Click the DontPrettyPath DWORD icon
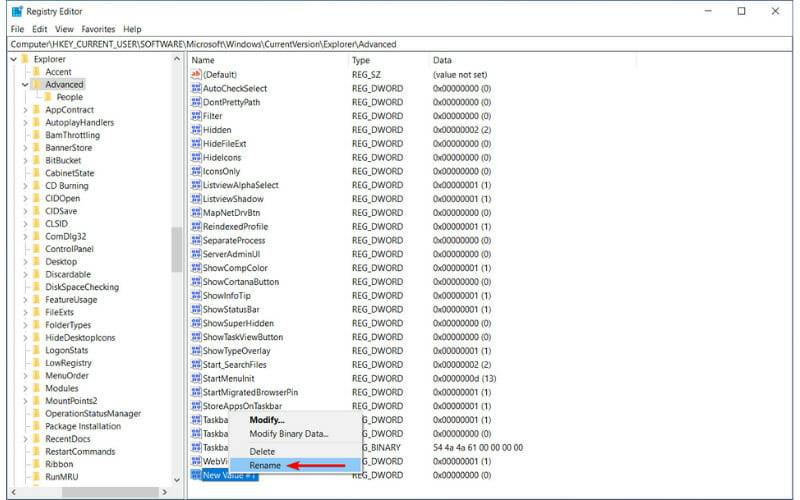The width and height of the screenshot is (800, 500). click(196, 102)
